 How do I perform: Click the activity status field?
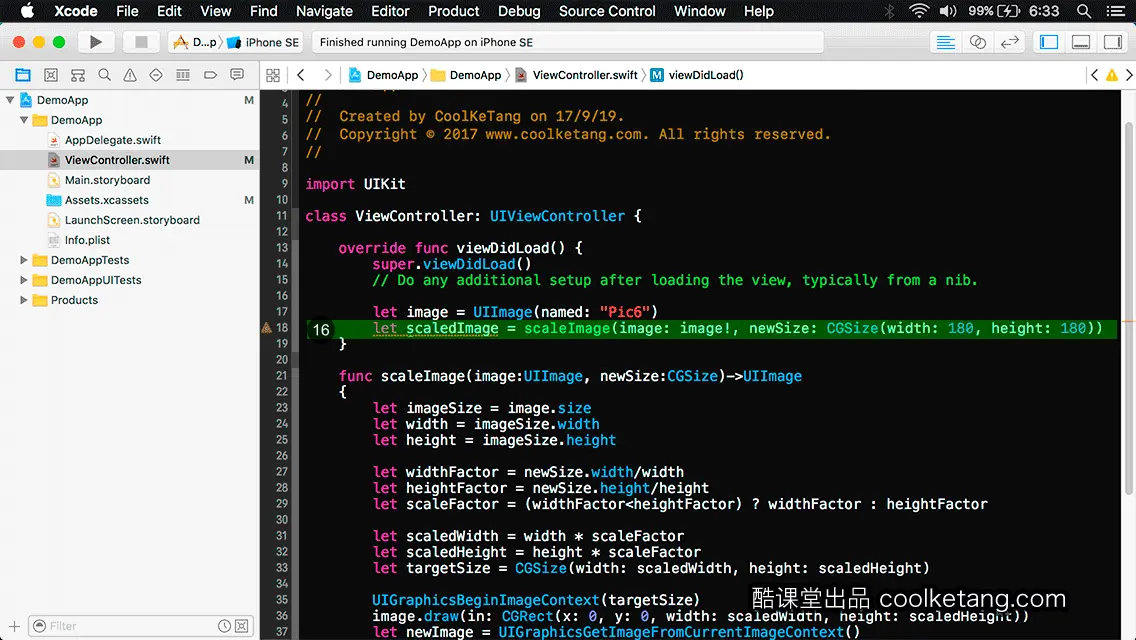coord(567,42)
